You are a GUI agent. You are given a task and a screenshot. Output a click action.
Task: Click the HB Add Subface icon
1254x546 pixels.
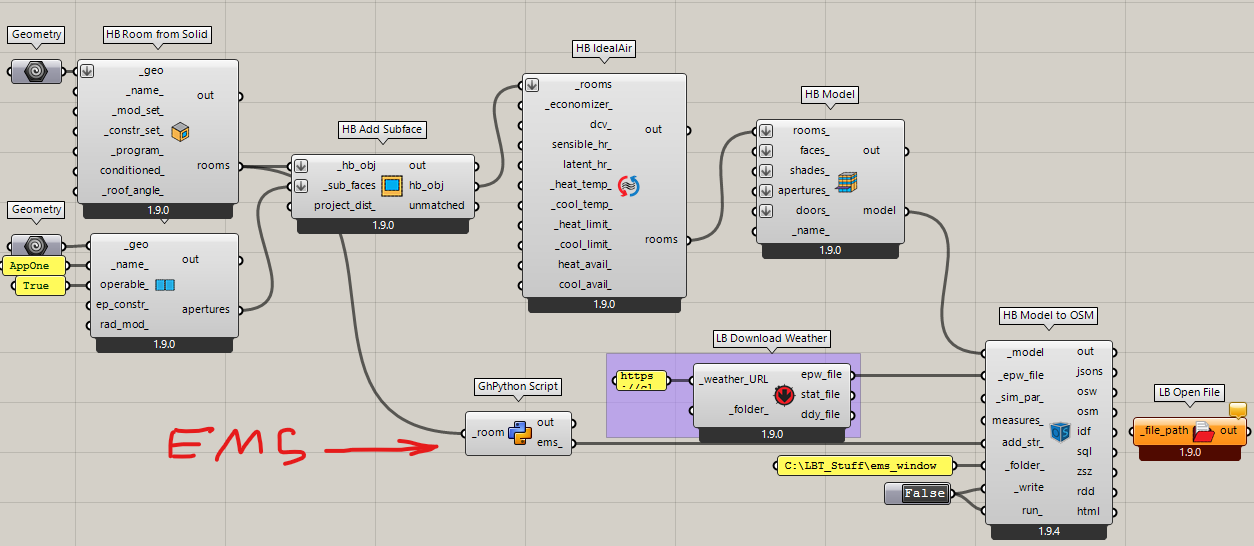click(x=392, y=185)
